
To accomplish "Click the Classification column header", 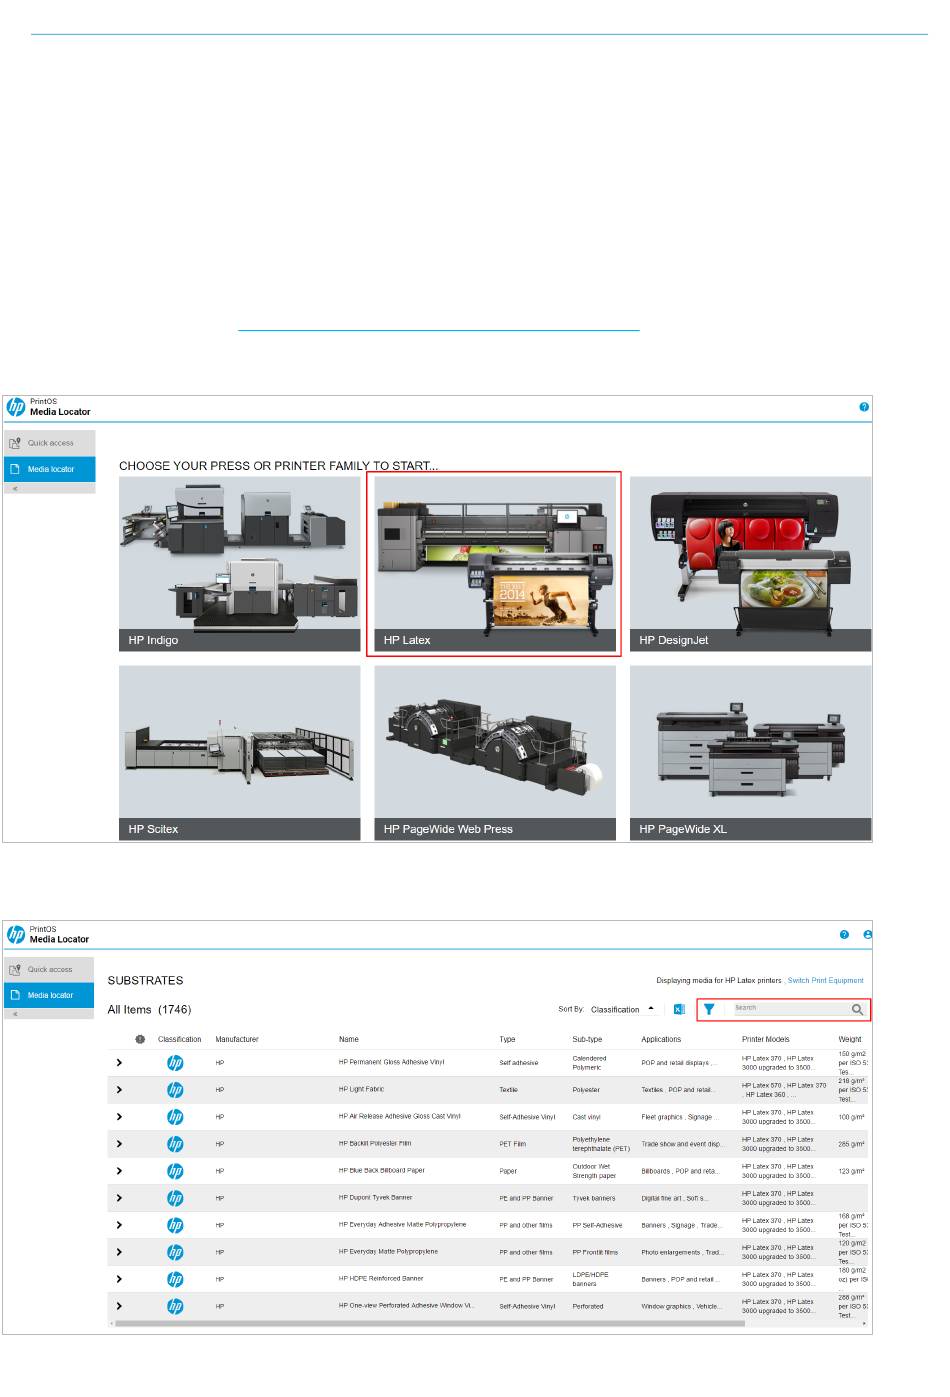I will (180, 1040).
